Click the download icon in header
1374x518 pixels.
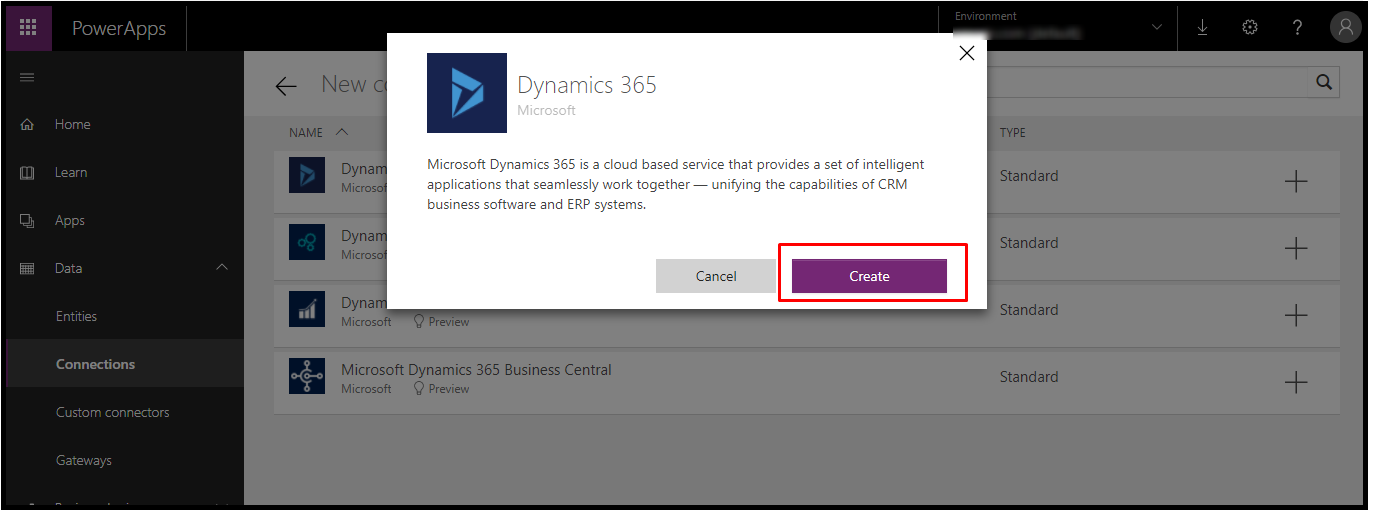(x=1202, y=28)
